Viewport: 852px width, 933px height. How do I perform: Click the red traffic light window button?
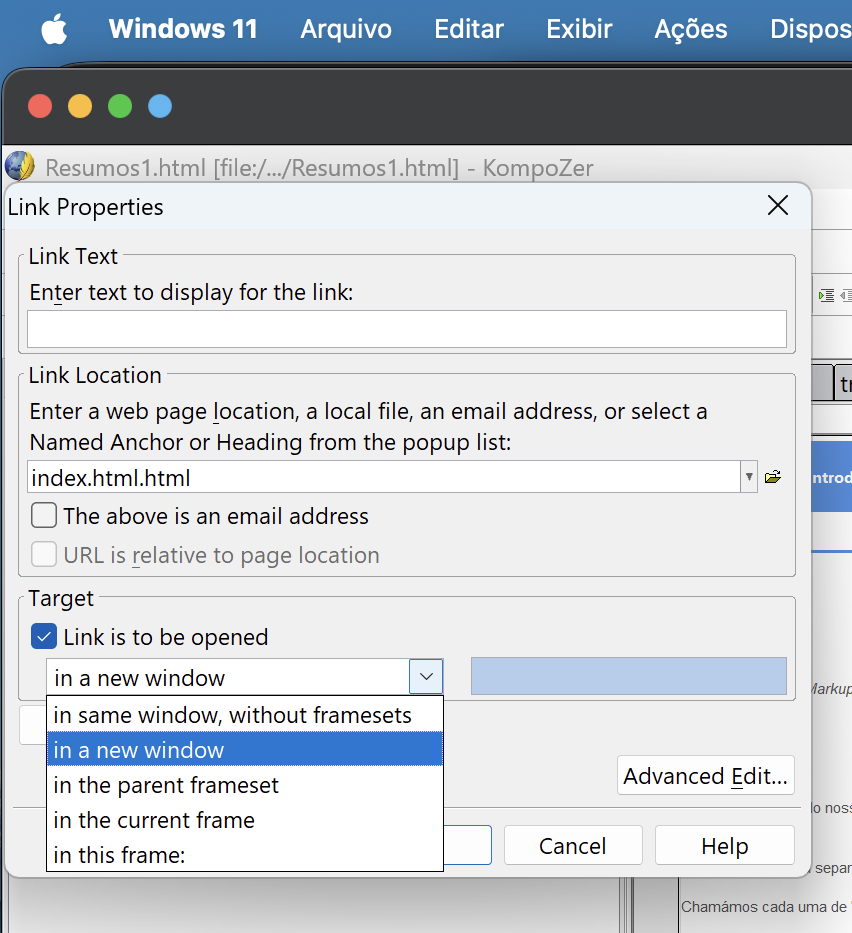[40, 106]
